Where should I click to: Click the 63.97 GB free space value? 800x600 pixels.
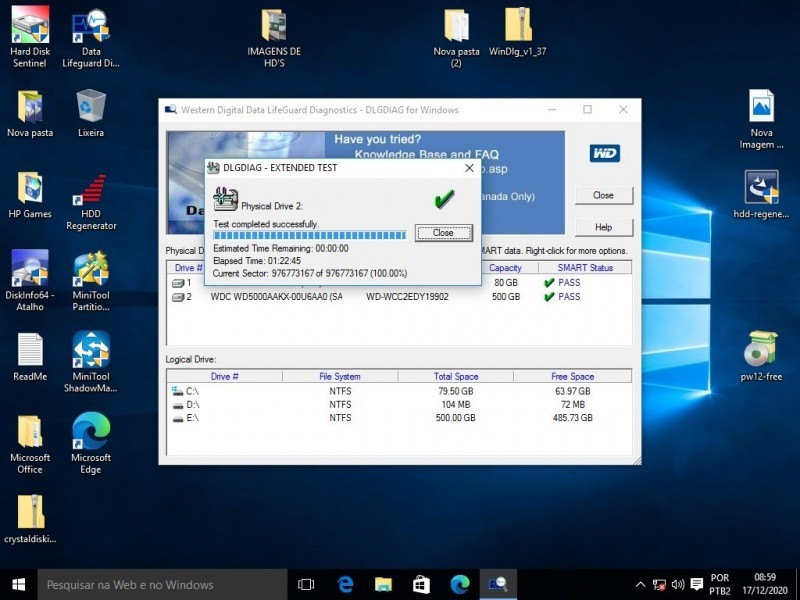click(572, 391)
